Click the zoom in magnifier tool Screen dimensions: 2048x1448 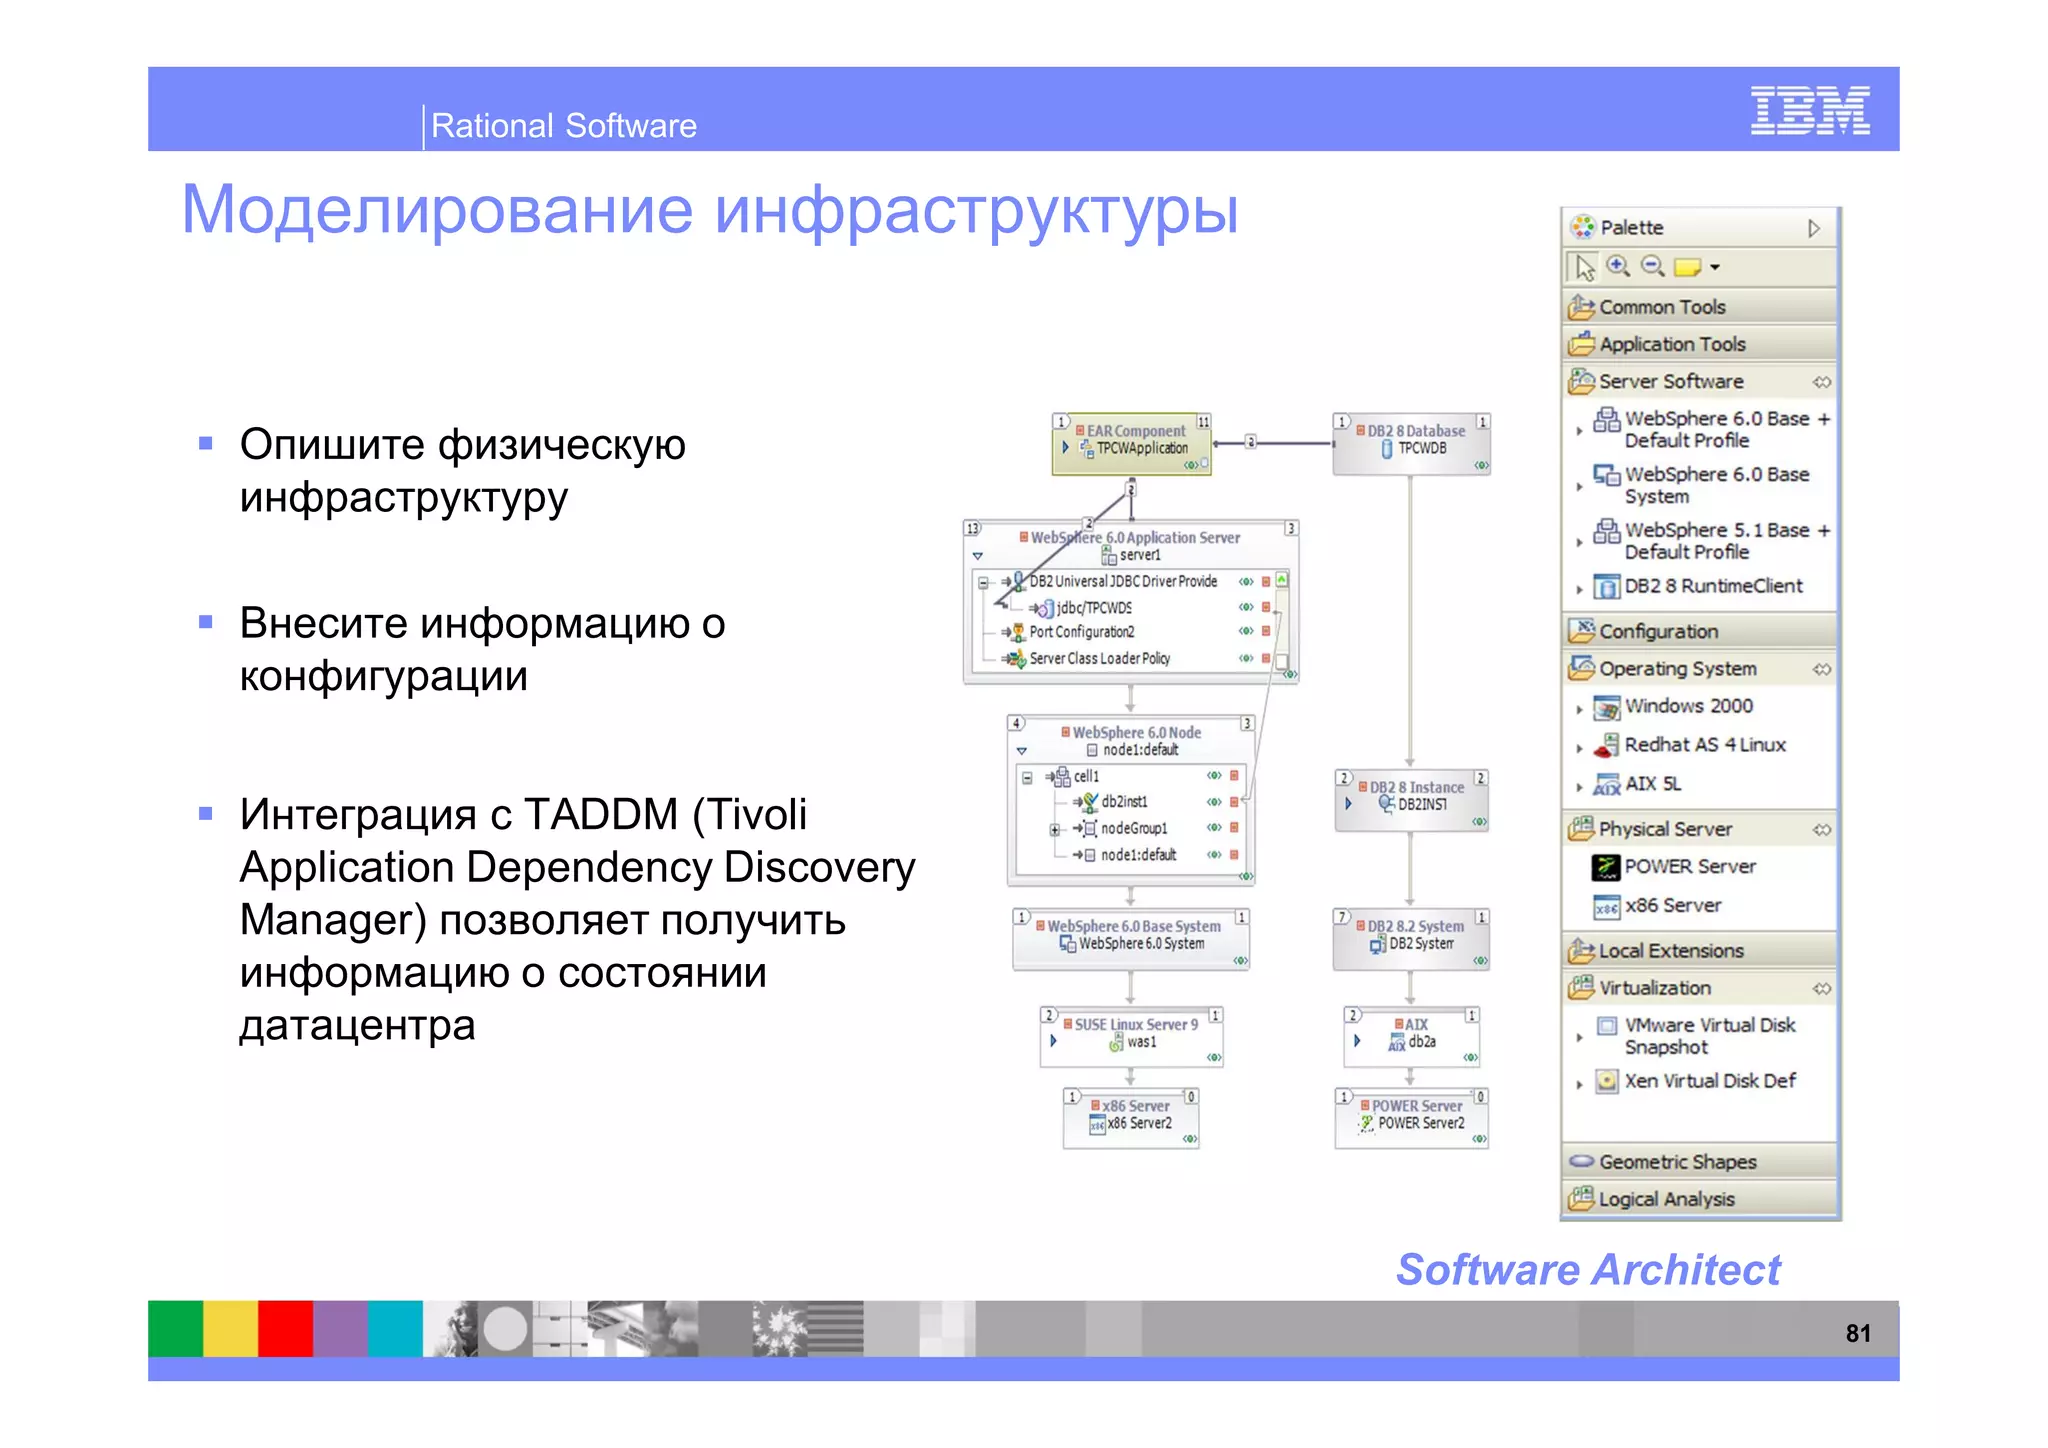[x=1618, y=266]
